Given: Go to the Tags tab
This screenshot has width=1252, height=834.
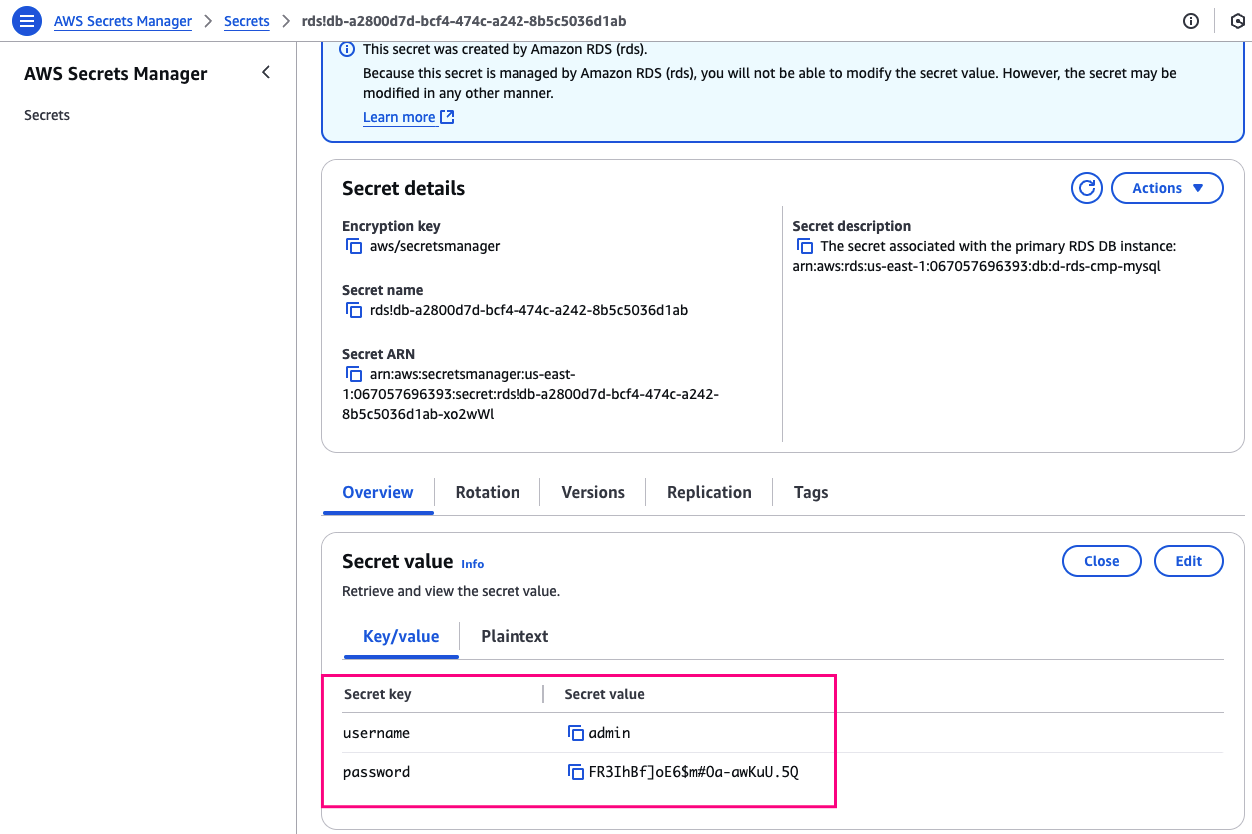Looking at the screenshot, I should [x=811, y=492].
